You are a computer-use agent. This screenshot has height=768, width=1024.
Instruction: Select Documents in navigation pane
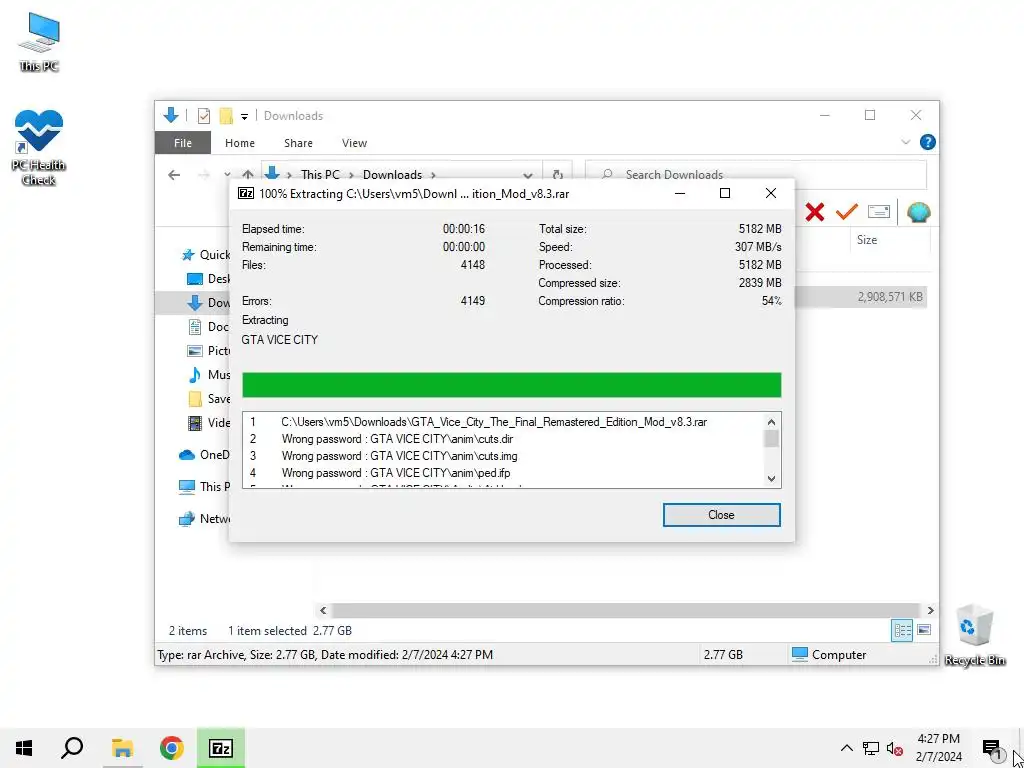(x=208, y=327)
